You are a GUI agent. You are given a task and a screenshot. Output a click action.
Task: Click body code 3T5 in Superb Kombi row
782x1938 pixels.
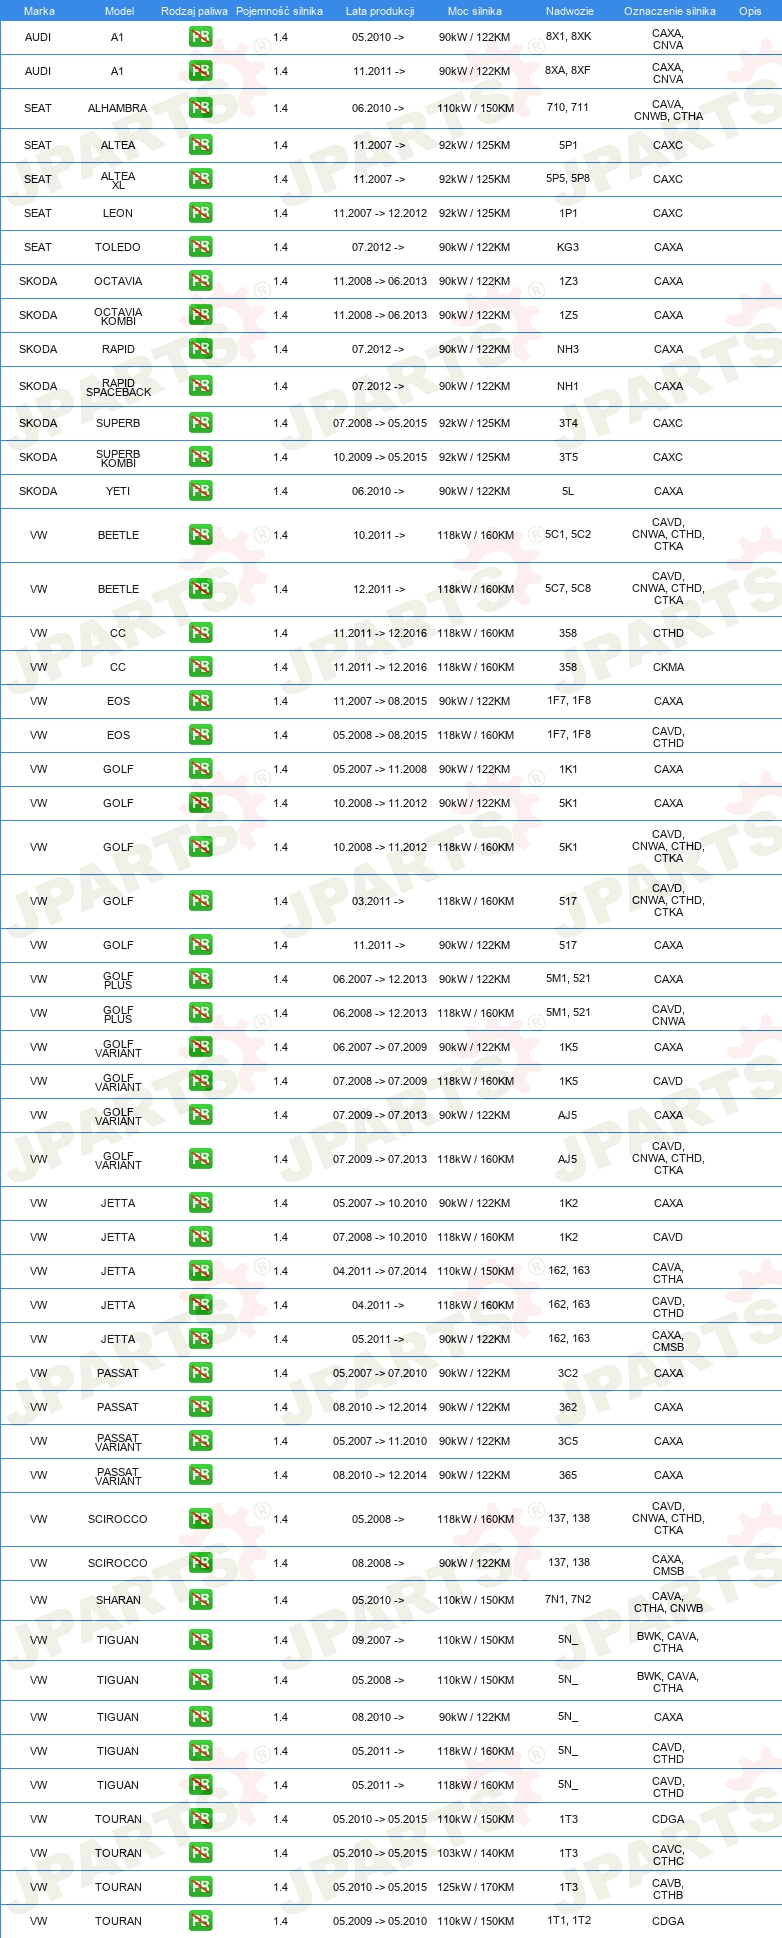pyautogui.click(x=568, y=457)
